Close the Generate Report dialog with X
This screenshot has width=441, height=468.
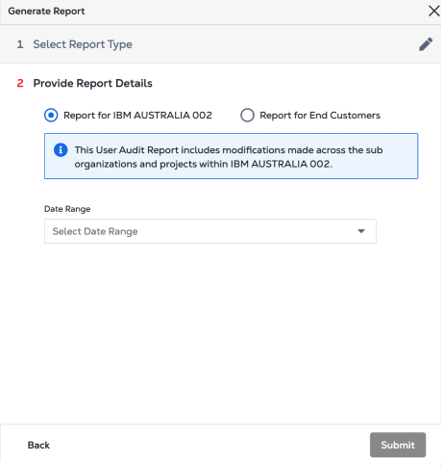pyautogui.click(x=434, y=11)
